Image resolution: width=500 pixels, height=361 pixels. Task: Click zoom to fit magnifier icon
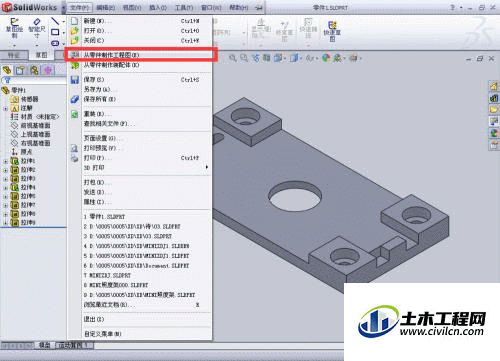233,58
